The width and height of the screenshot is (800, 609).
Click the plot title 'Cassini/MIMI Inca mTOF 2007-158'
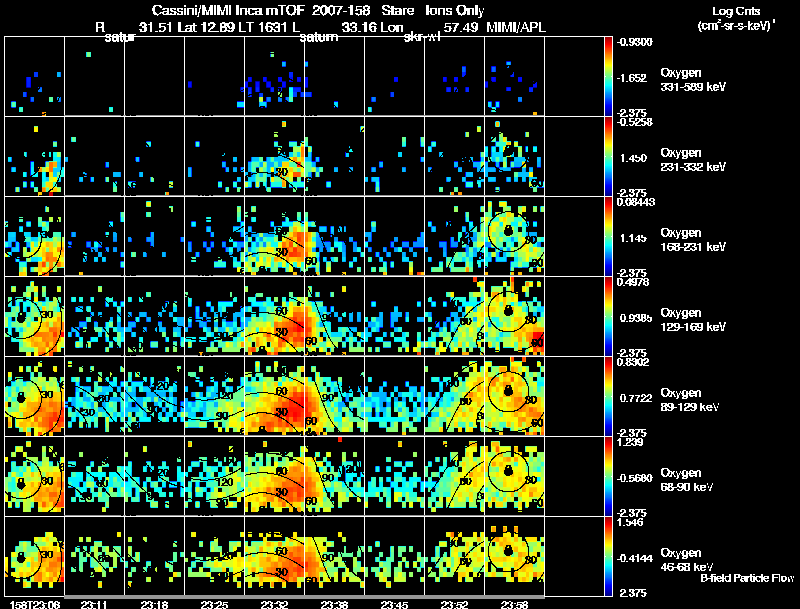pyautogui.click(x=263, y=11)
